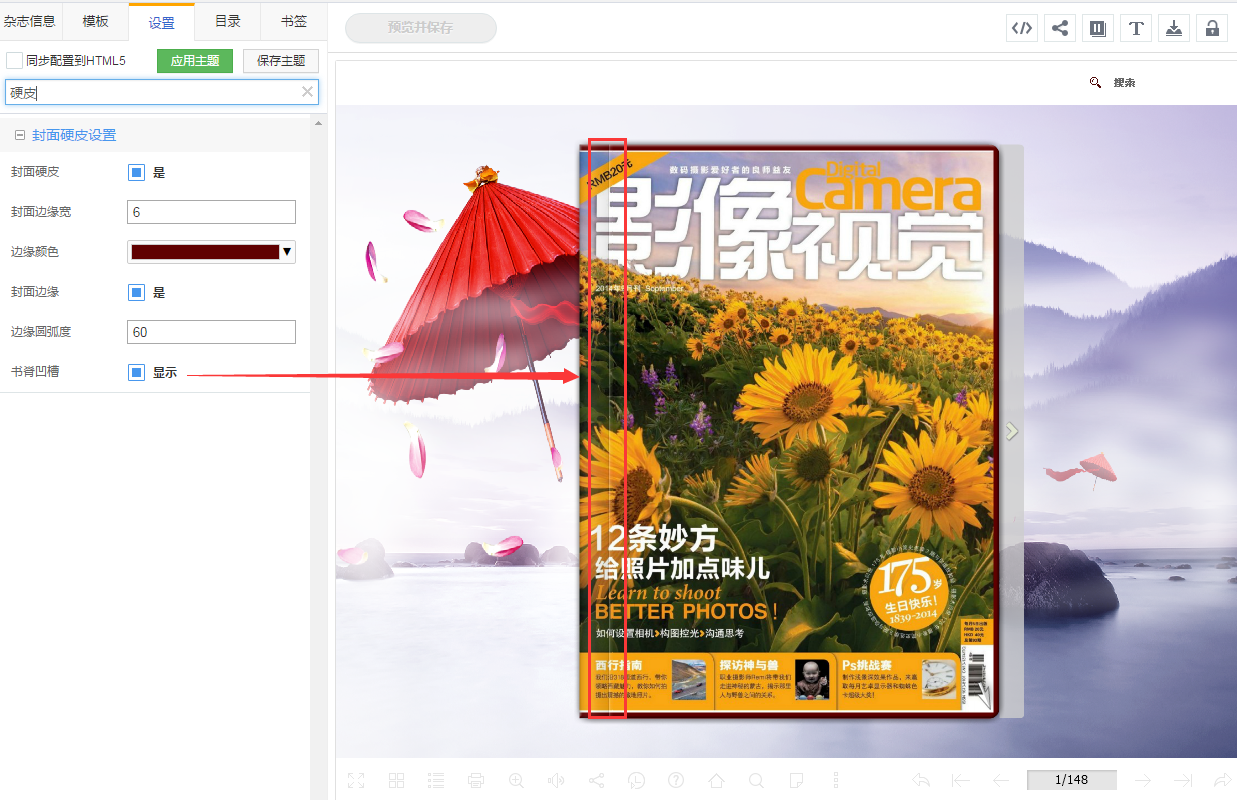Click the share icon in top toolbar
Screen dimensions: 1237x800
click(1060, 28)
